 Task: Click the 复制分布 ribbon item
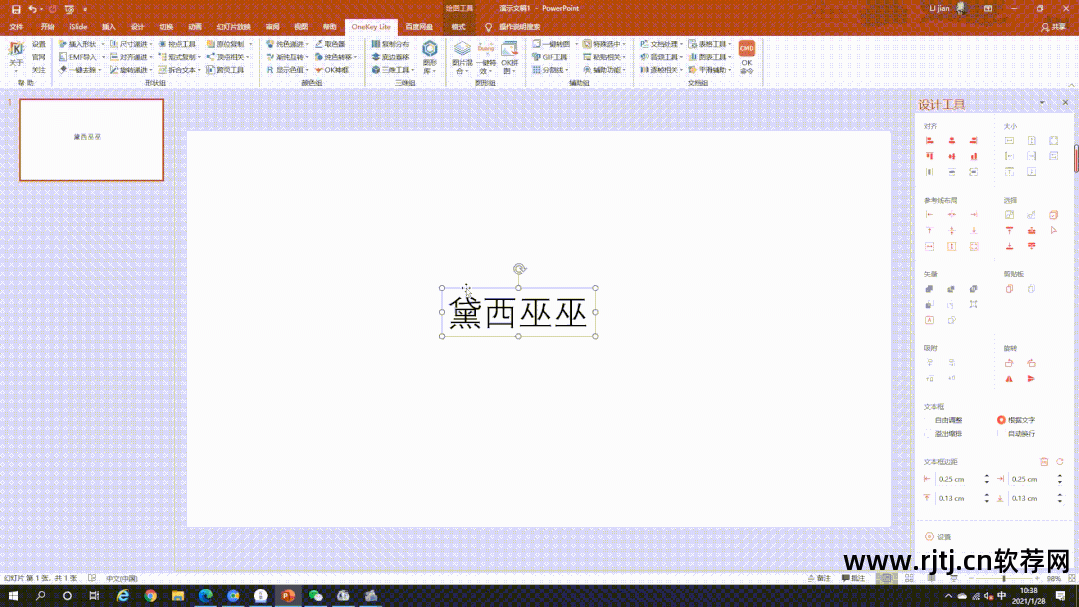[390, 44]
